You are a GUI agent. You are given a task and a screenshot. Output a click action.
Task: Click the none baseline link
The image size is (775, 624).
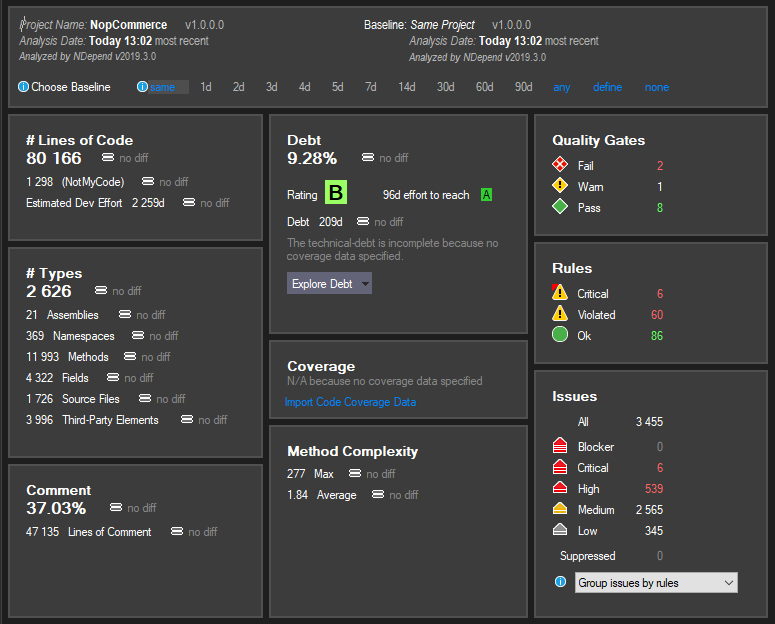coord(657,87)
